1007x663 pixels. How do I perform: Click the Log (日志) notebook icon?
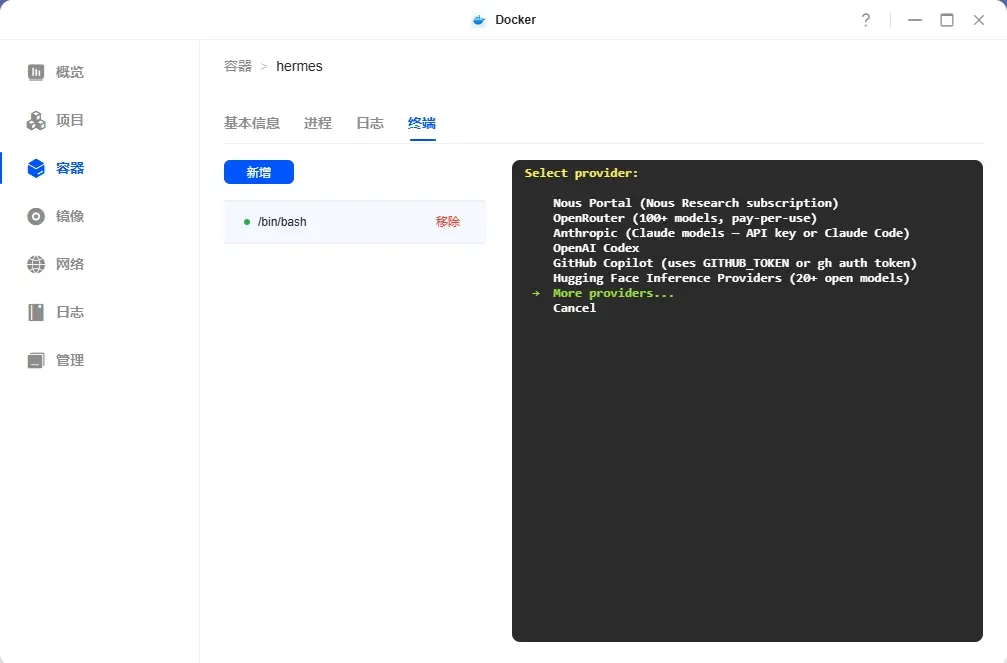[36, 312]
